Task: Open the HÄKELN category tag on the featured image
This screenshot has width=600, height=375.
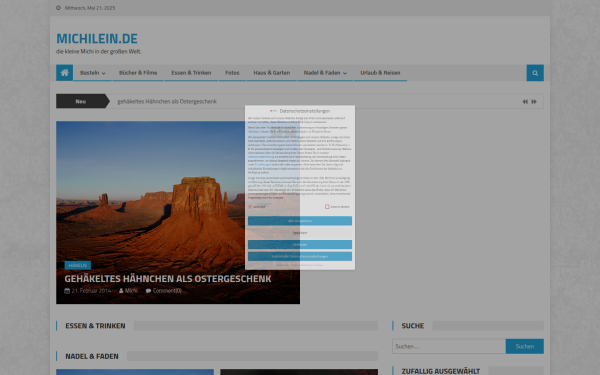Action: point(78,265)
